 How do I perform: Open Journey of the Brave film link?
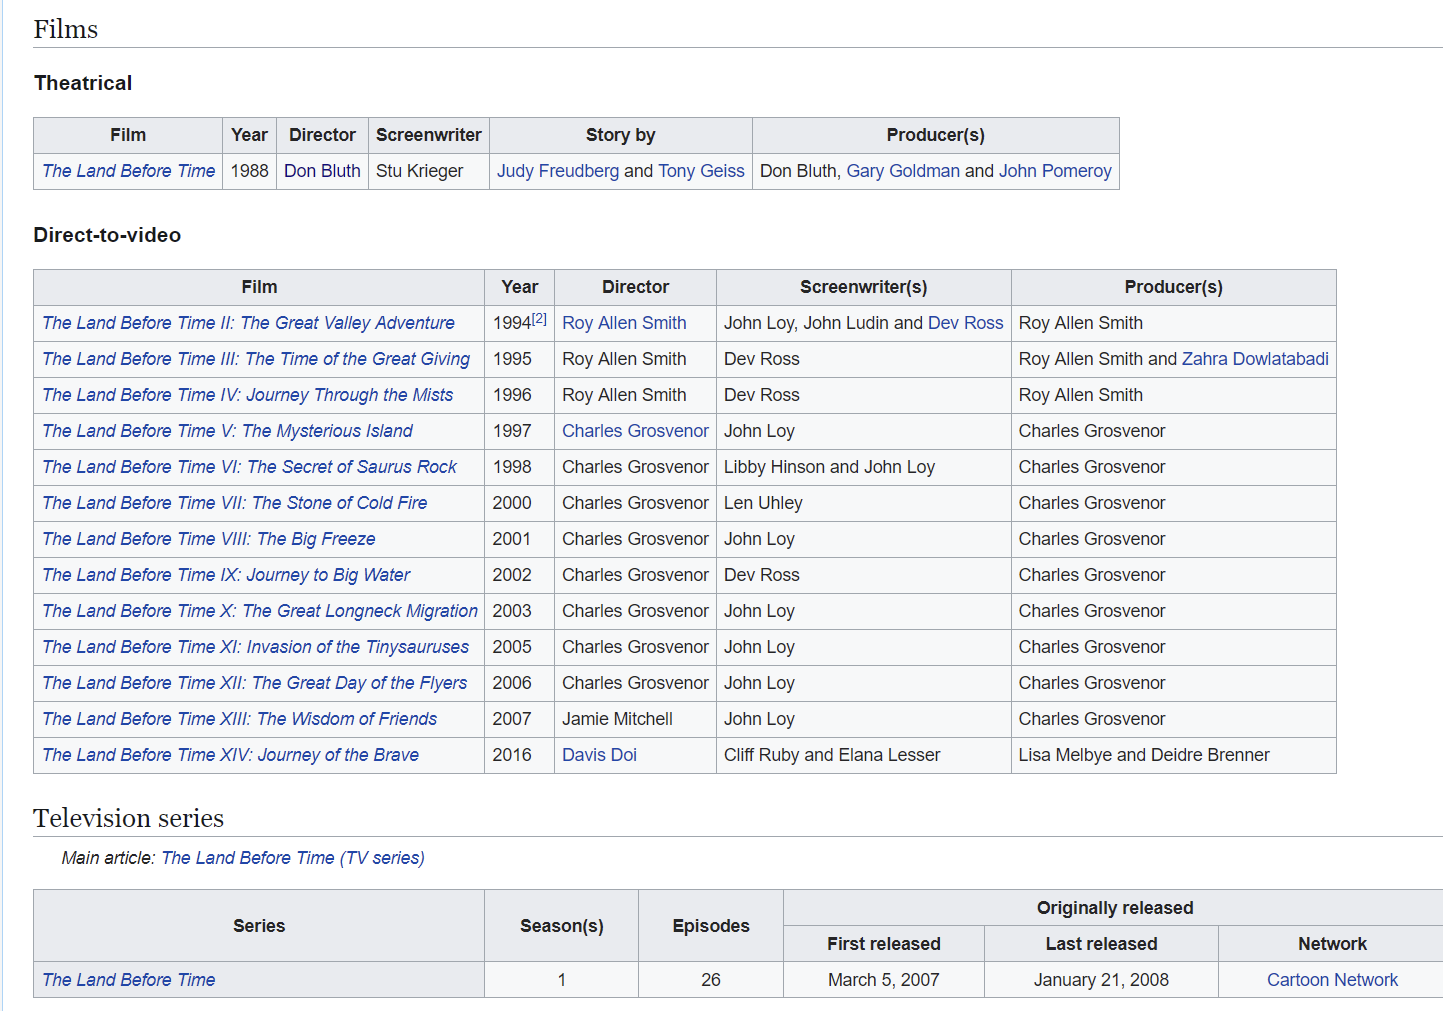point(230,755)
